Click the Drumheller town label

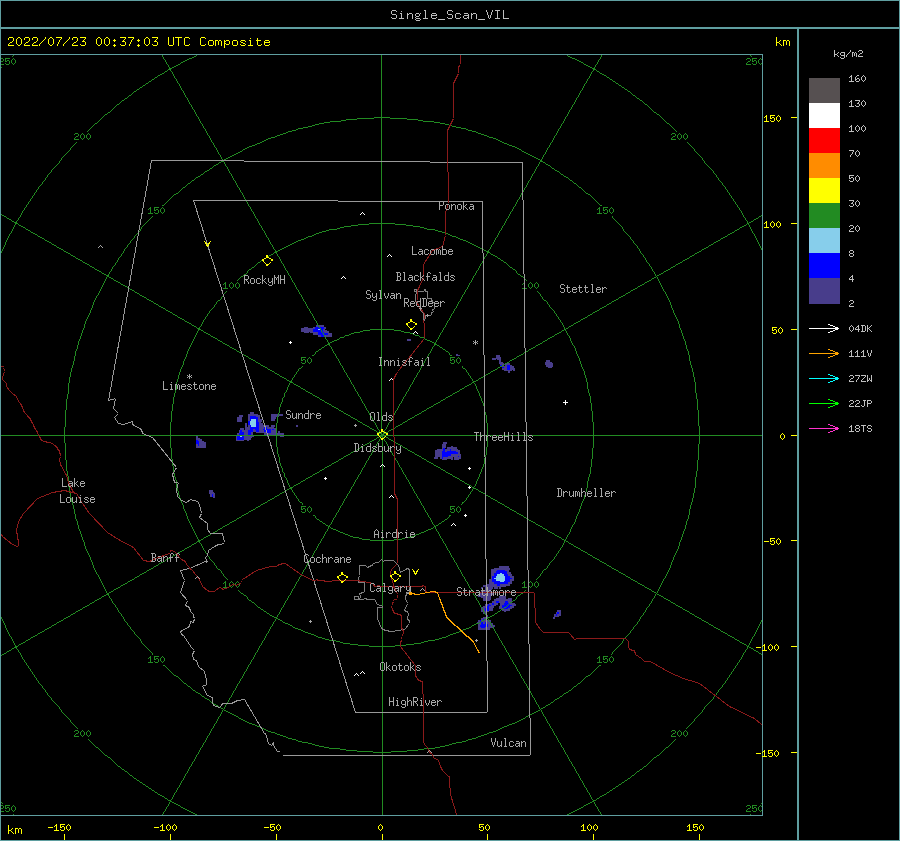(586, 493)
